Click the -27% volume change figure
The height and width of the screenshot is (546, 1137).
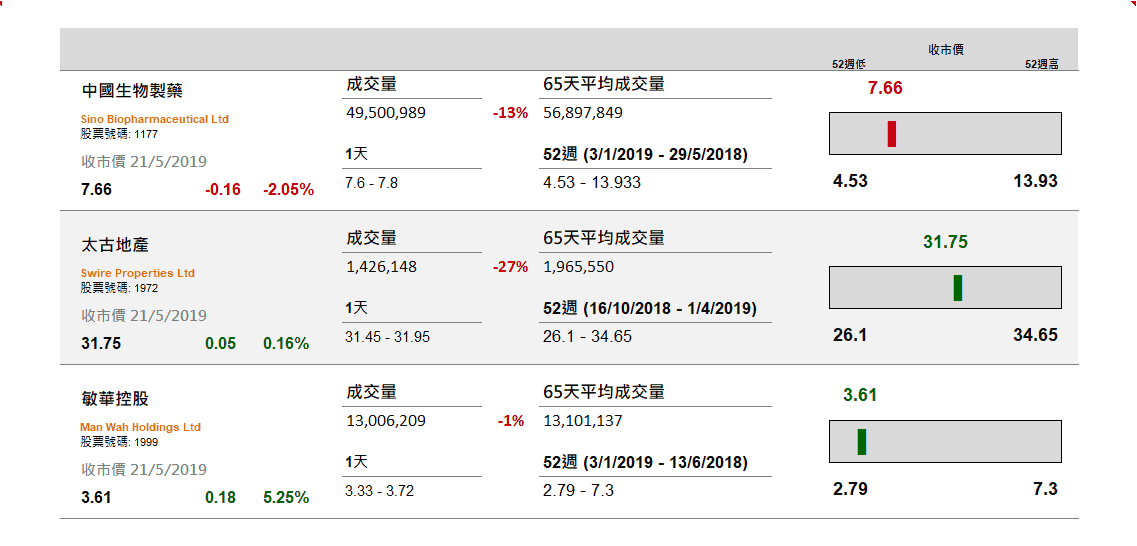tap(510, 267)
